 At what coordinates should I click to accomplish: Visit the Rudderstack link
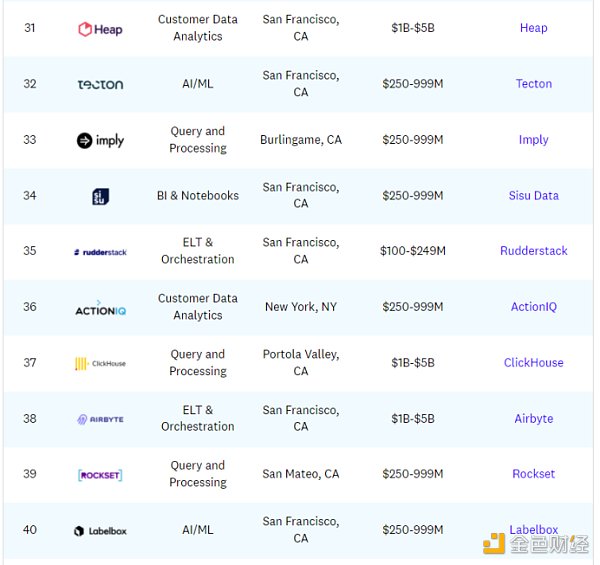pyautogui.click(x=533, y=251)
